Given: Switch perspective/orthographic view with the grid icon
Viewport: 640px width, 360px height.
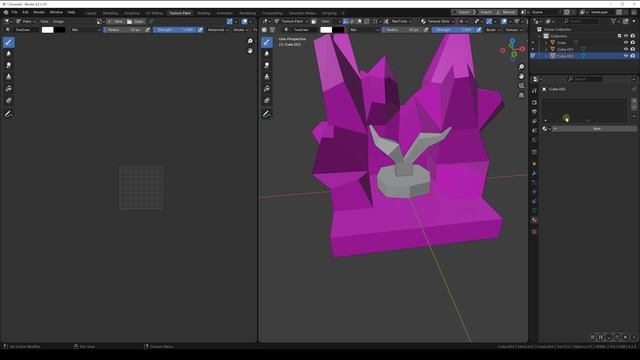Looking at the screenshot, I should 521,95.
